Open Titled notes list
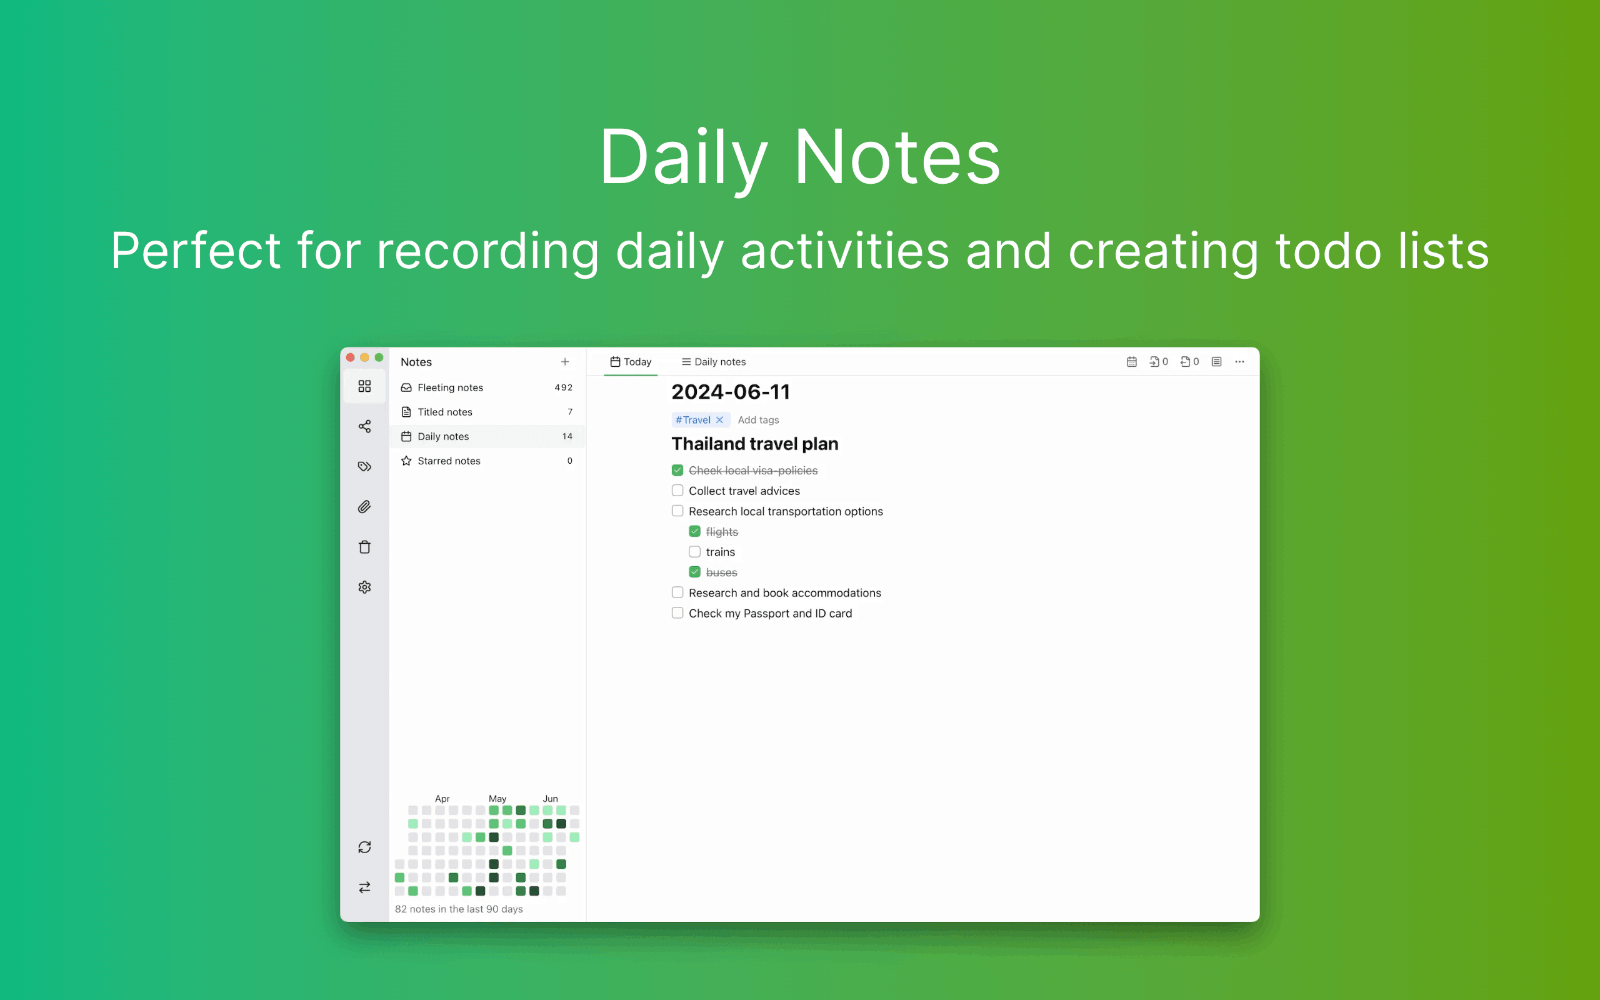Screen dimensions: 1600x1000 pos(487,412)
